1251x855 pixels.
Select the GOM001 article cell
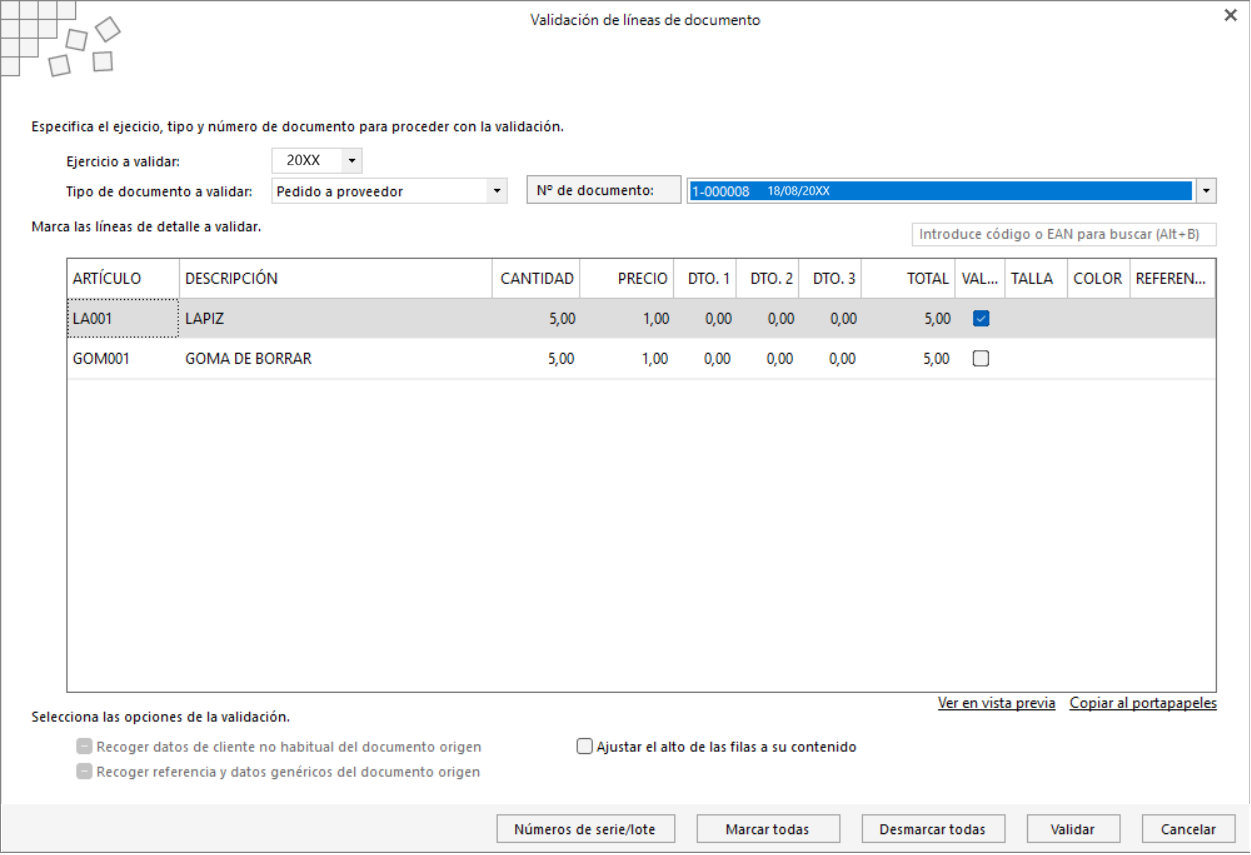[x=123, y=358]
